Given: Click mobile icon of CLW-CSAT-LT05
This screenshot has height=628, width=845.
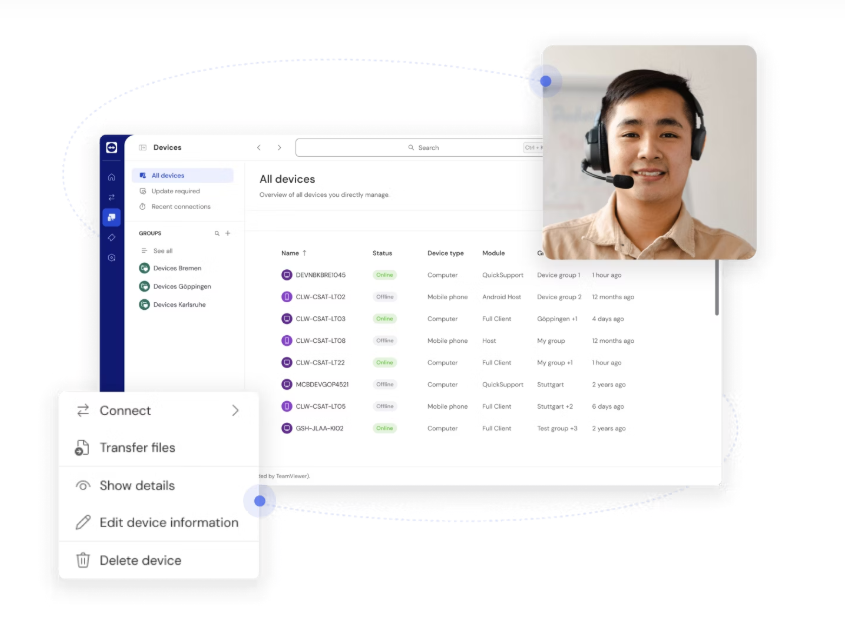Looking at the screenshot, I should pyautogui.click(x=287, y=406).
